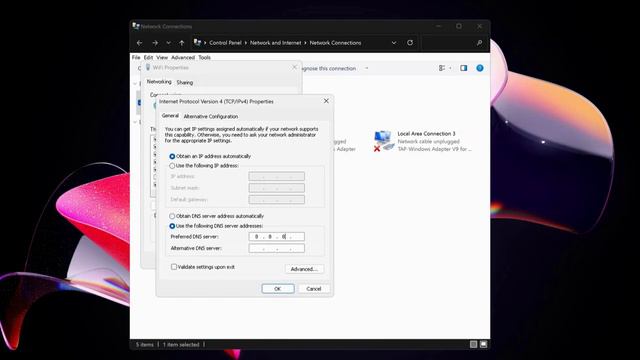This screenshot has width=640, height=360.
Task: Select Obtain an IP address automatically
Action: [x=172, y=156]
